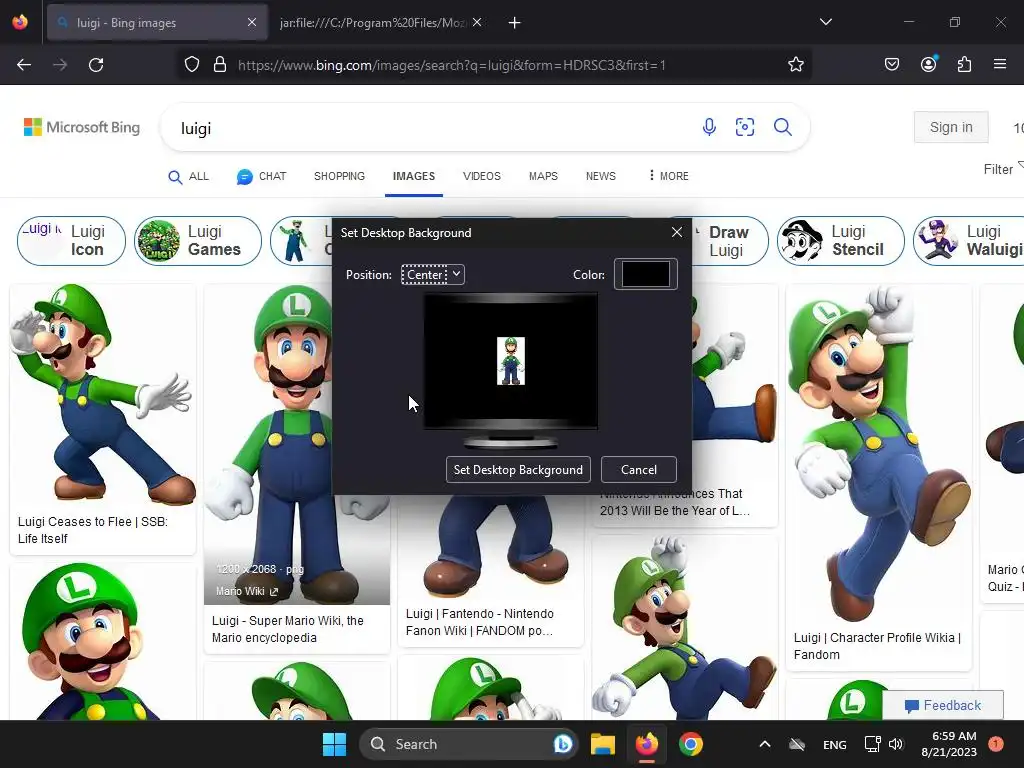Click the OneDrive cloud tray icon
1024x768 pixels.
[797, 744]
